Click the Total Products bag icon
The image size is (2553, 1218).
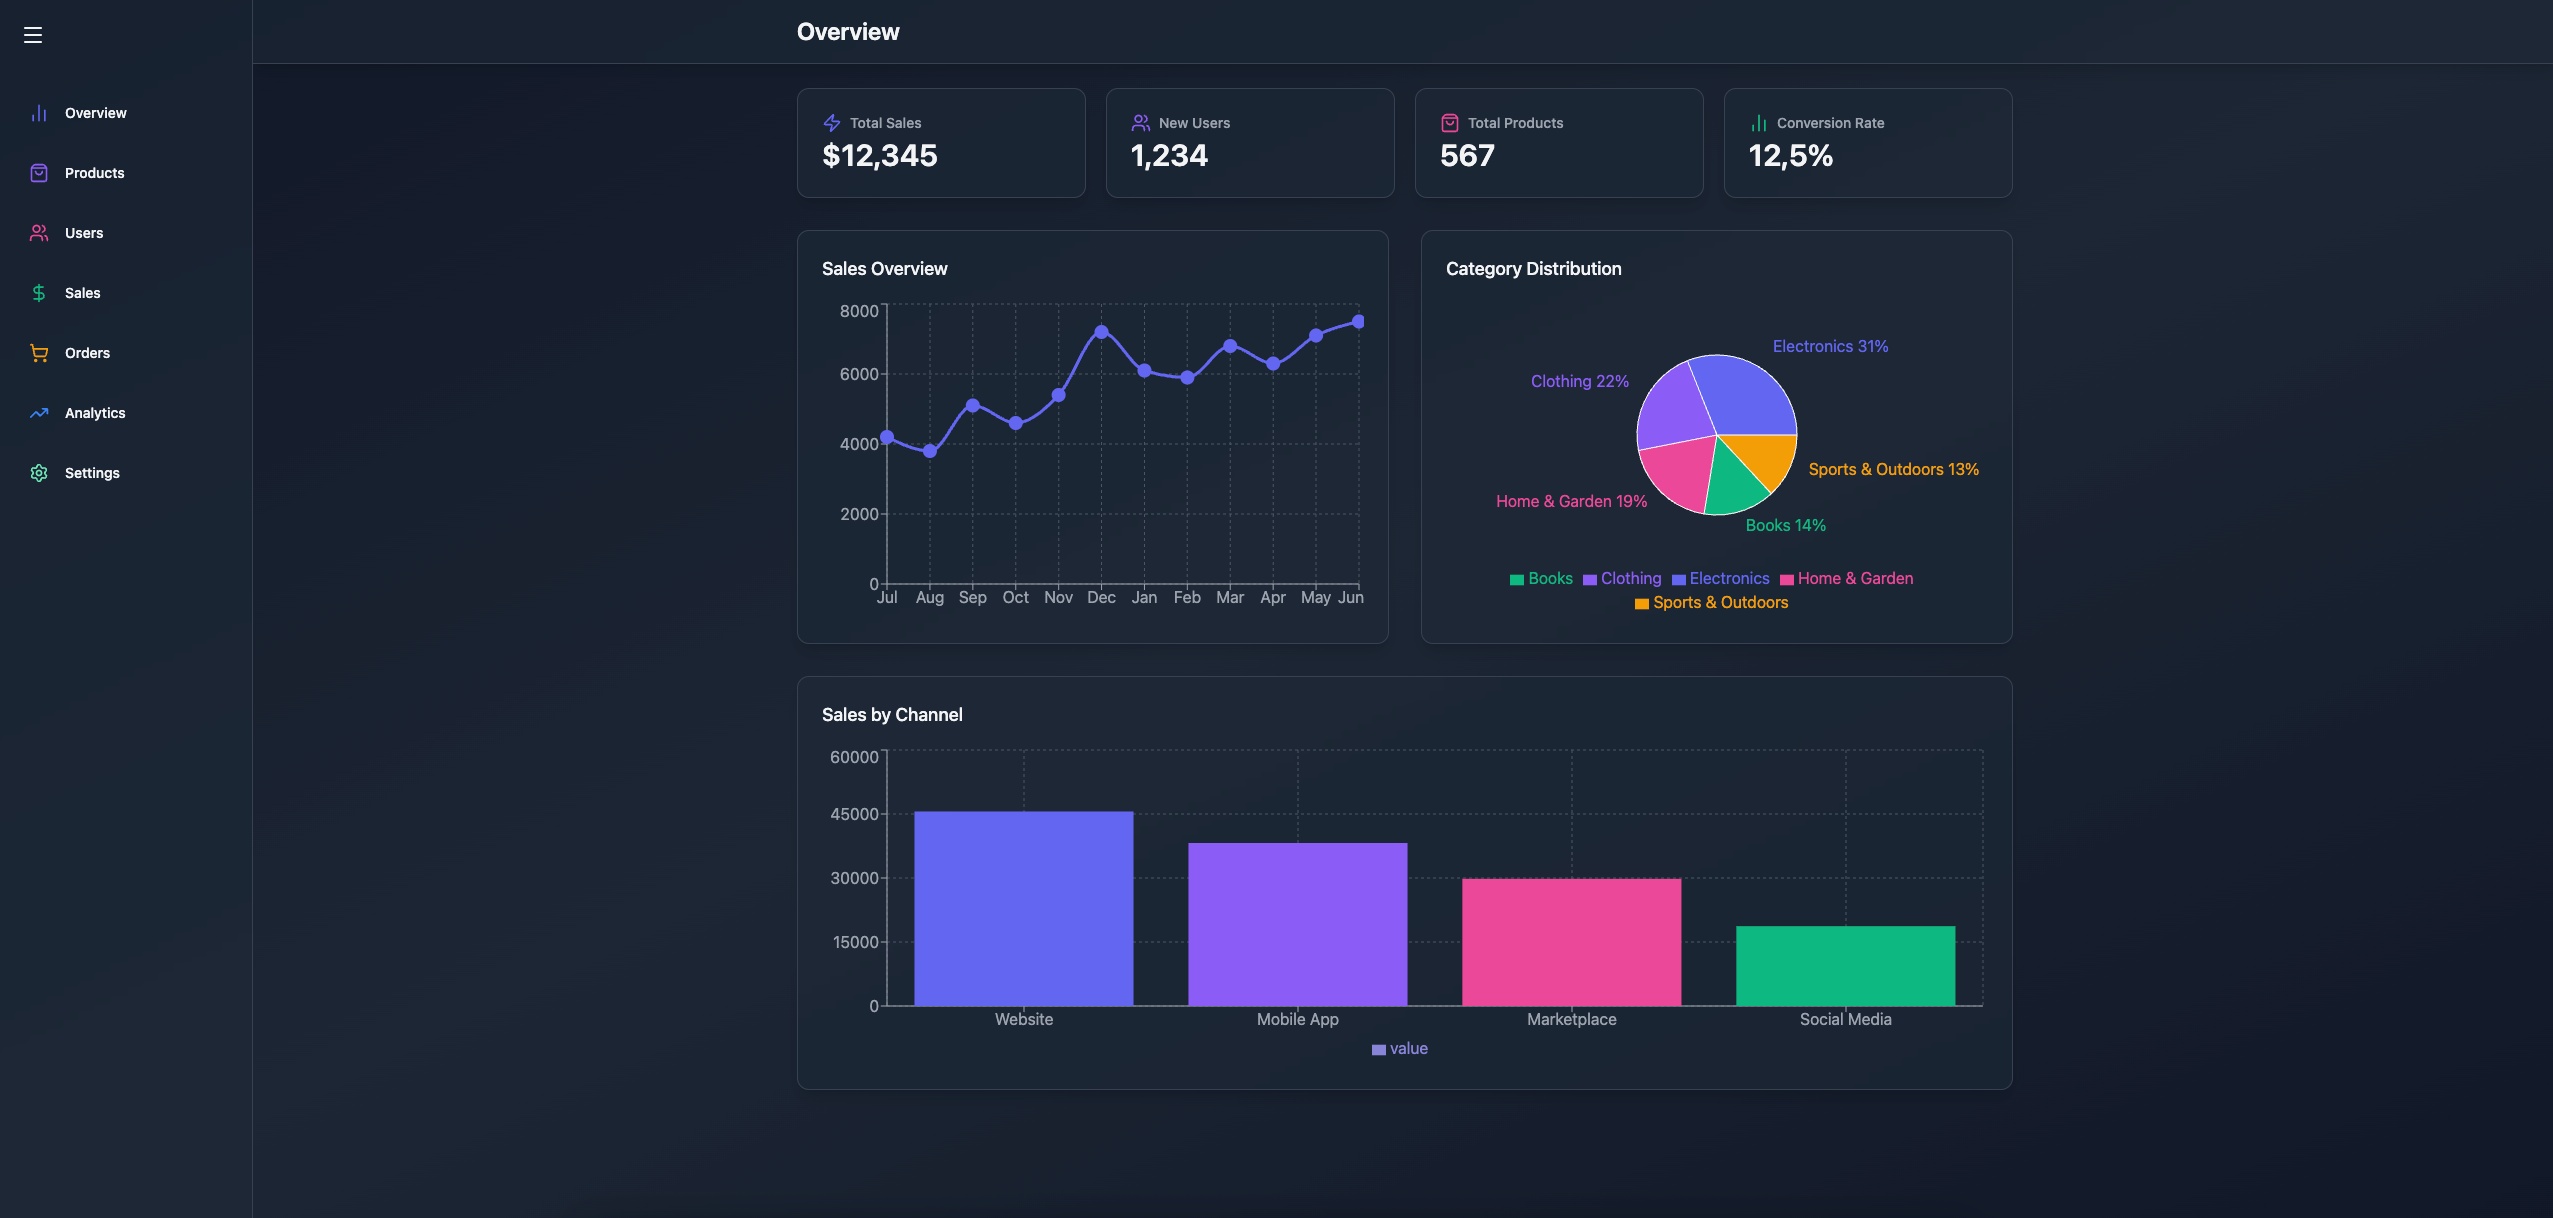click(1451, 122)
